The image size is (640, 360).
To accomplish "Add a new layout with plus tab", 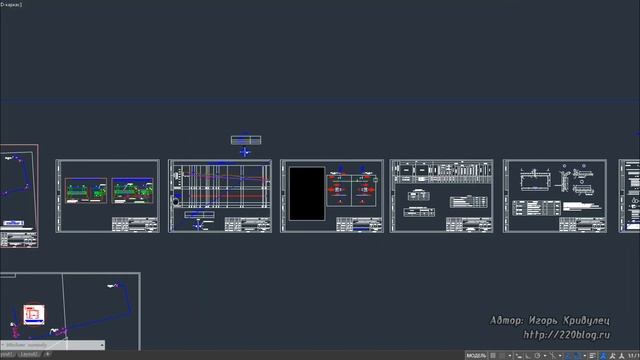I will tap(47, 354).
